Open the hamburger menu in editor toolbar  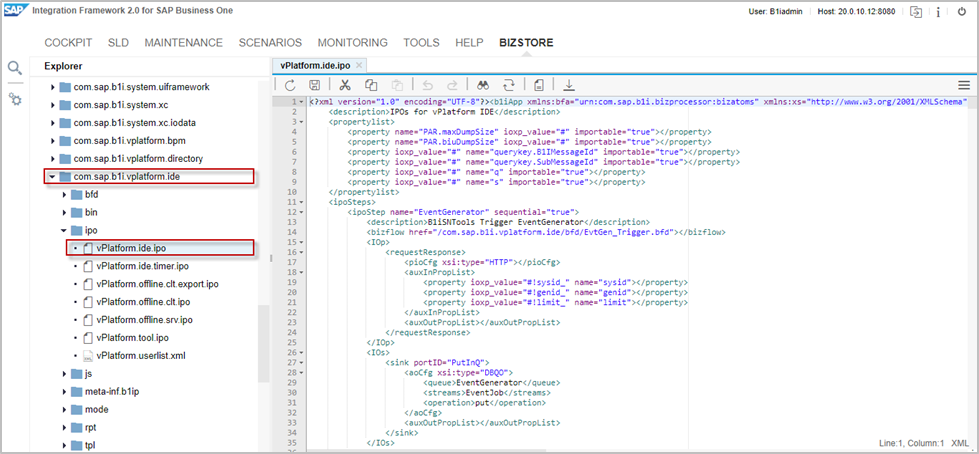pos(964,86)
